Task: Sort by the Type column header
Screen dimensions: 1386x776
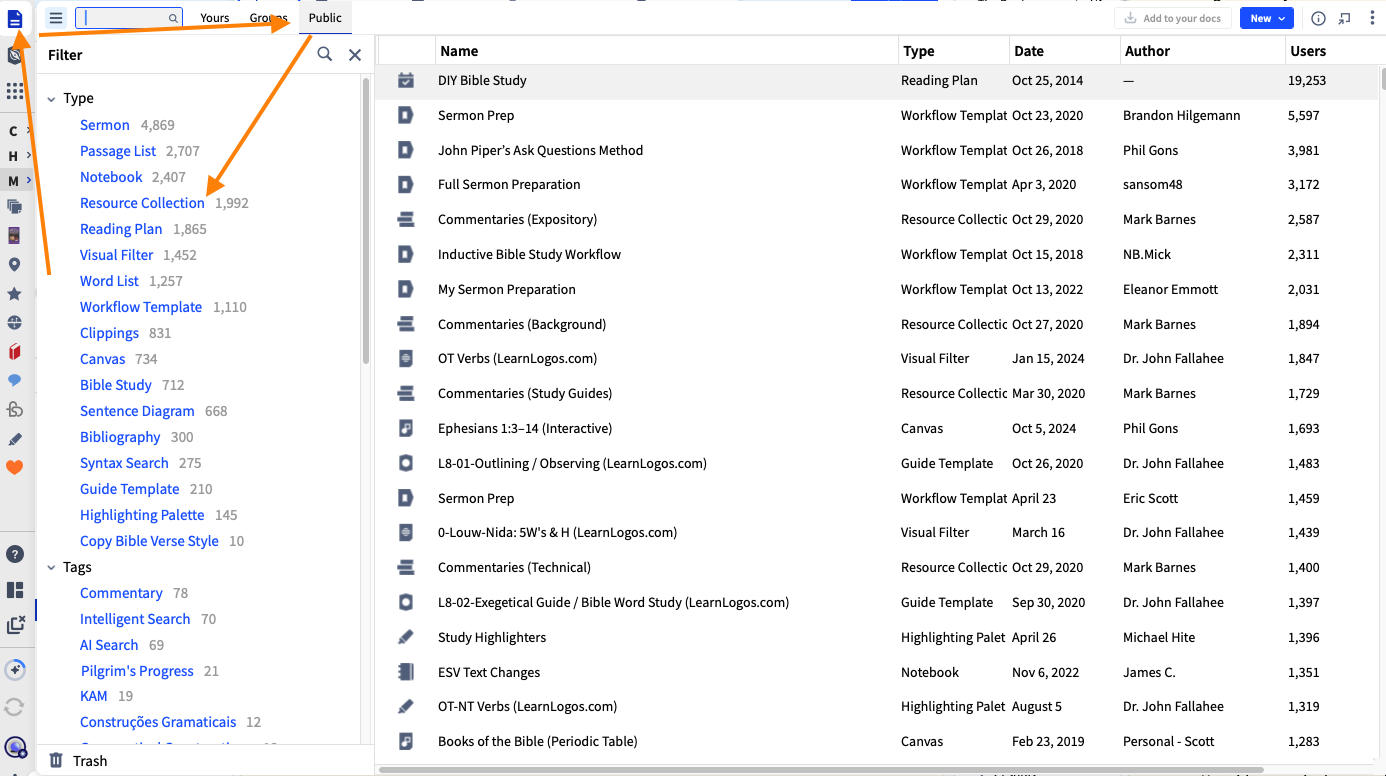Action: [954, 51]
